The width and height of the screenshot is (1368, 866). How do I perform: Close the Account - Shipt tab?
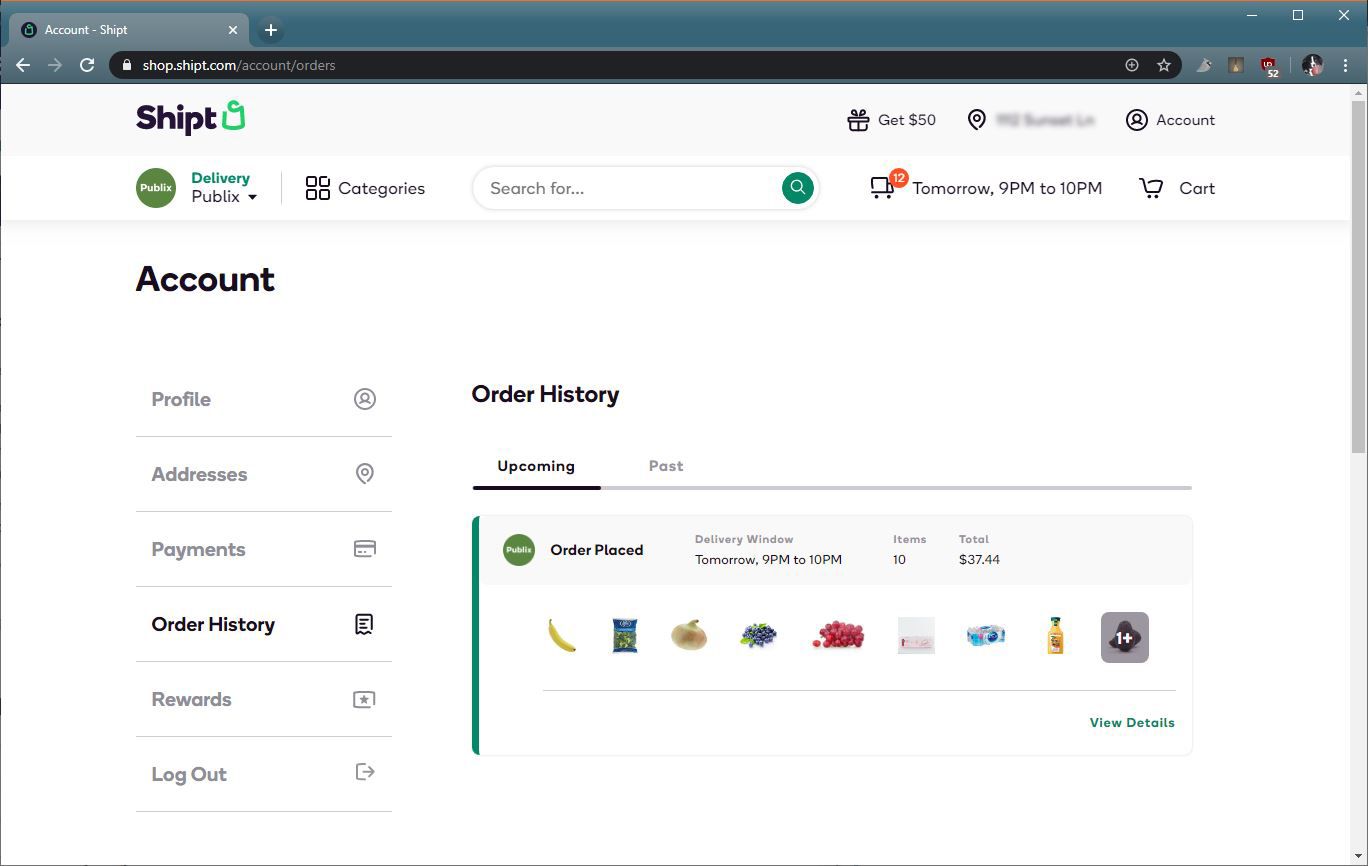(x=233, y=30)
